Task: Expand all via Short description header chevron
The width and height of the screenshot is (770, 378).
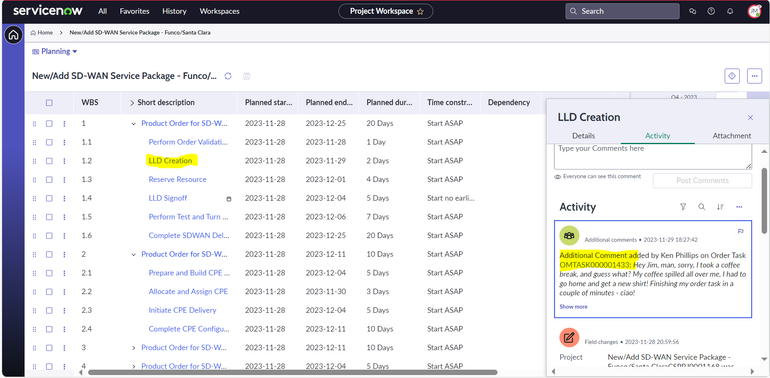Action: point(132,103)
